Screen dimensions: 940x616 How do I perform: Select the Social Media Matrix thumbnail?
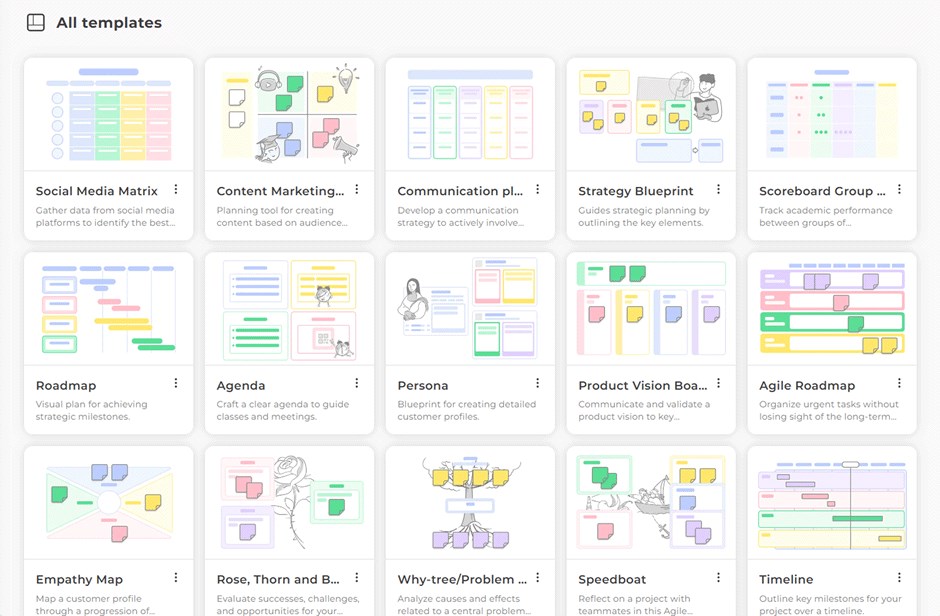pyautogui.click(x=109, y=114)
